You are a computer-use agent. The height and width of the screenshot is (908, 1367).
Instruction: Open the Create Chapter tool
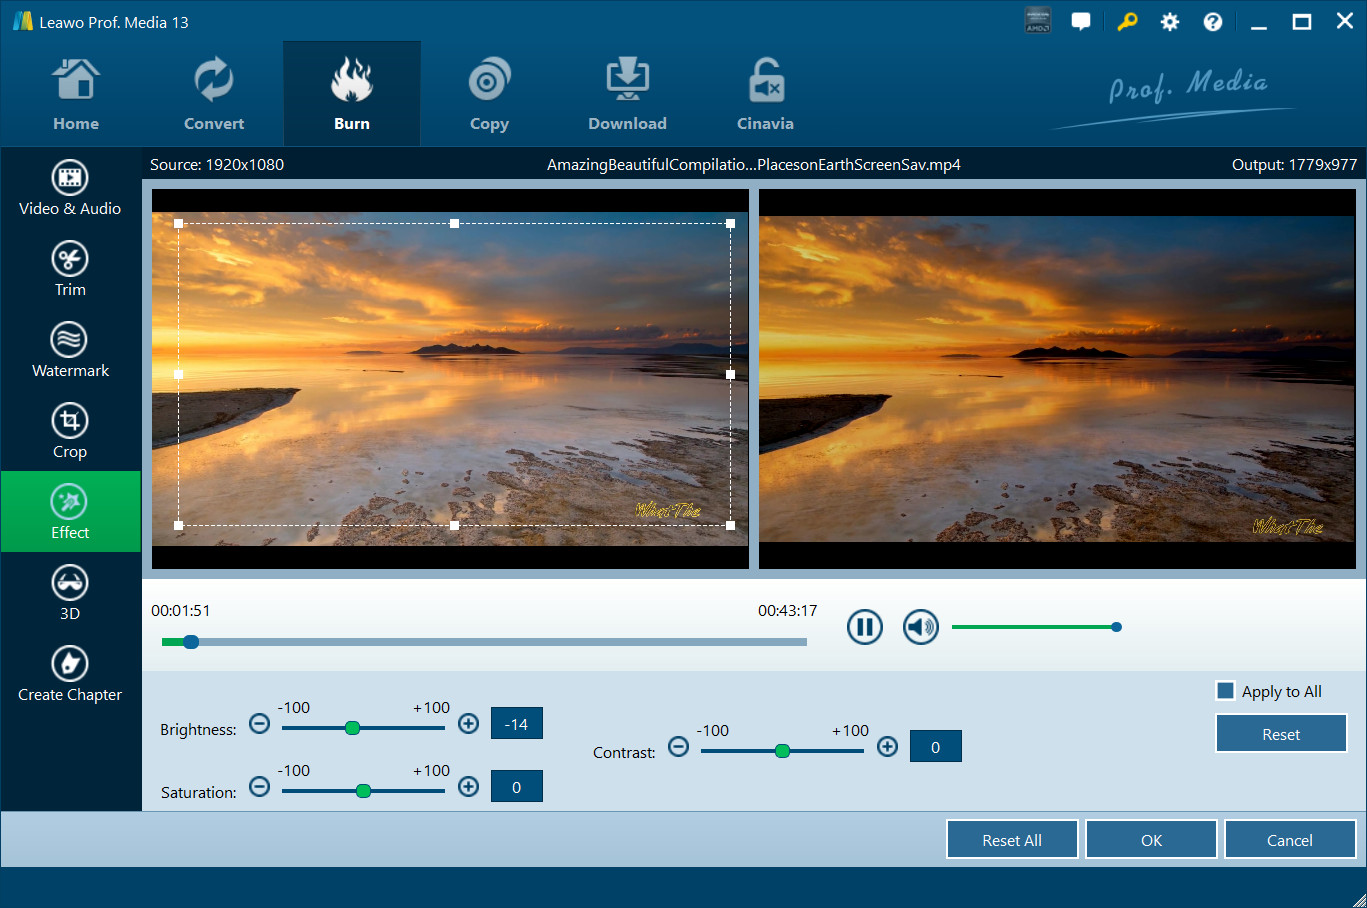[70, 674]
